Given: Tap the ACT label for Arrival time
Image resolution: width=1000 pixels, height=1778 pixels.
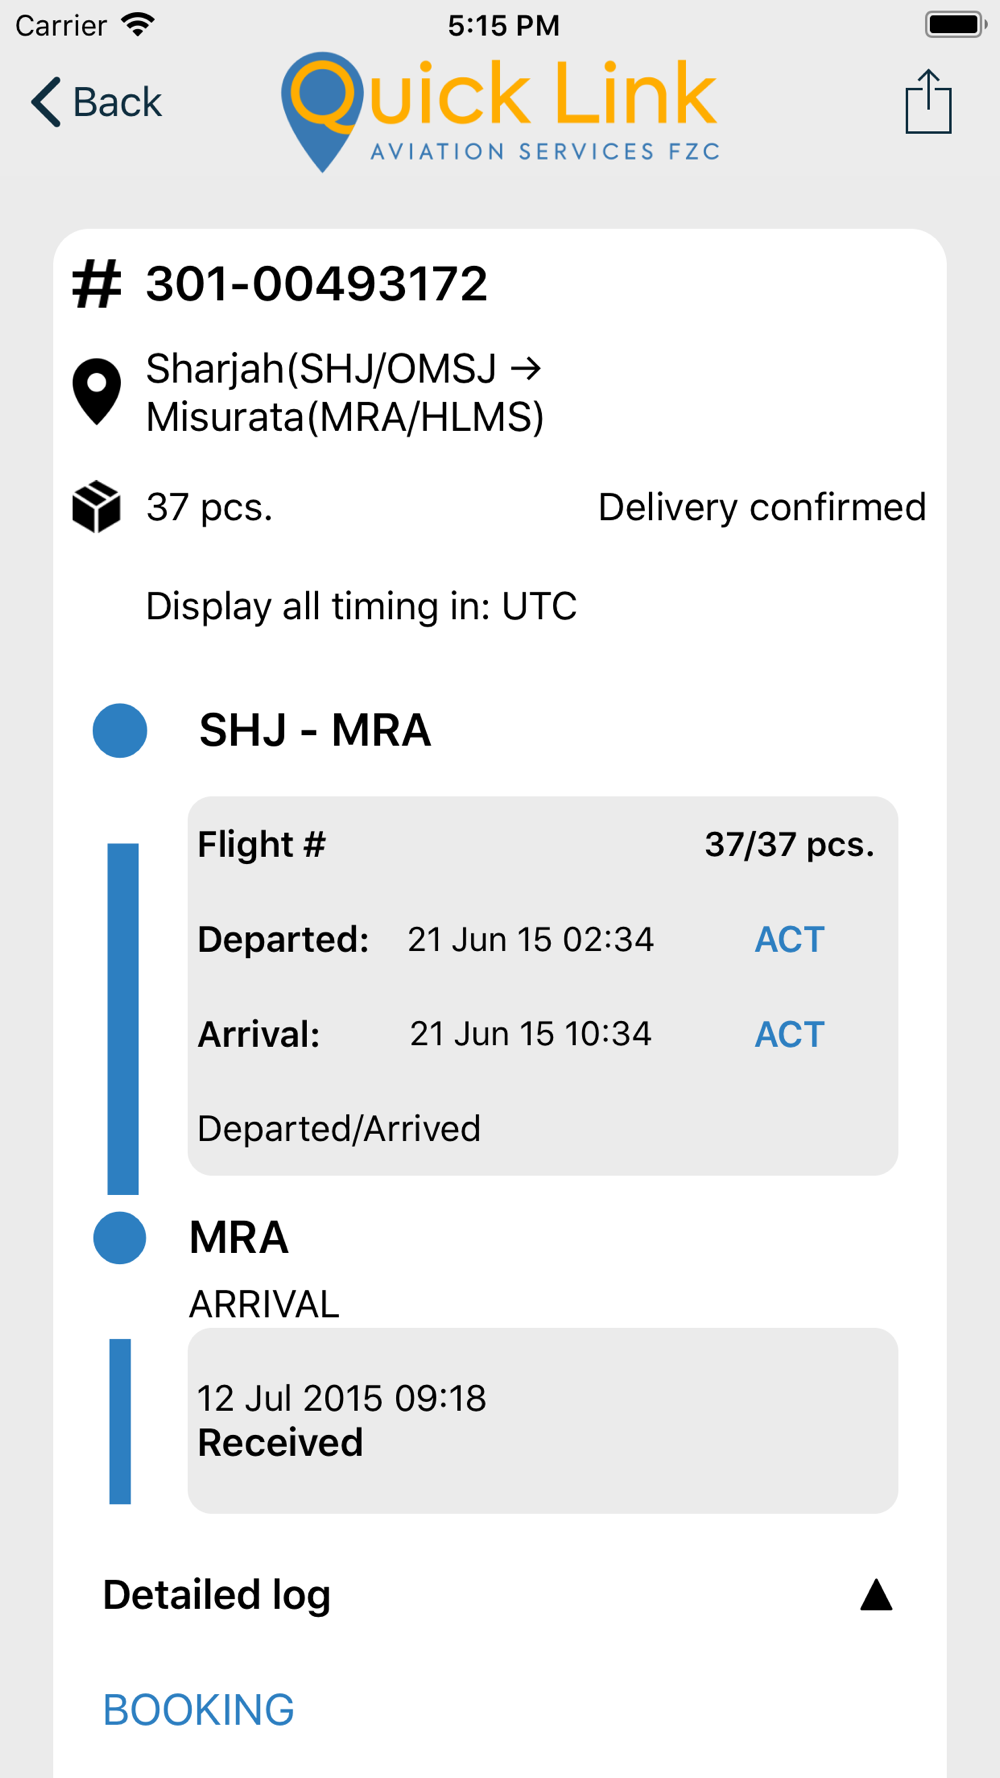Looking at the screenshot, I should click(x=789, y=1034).
